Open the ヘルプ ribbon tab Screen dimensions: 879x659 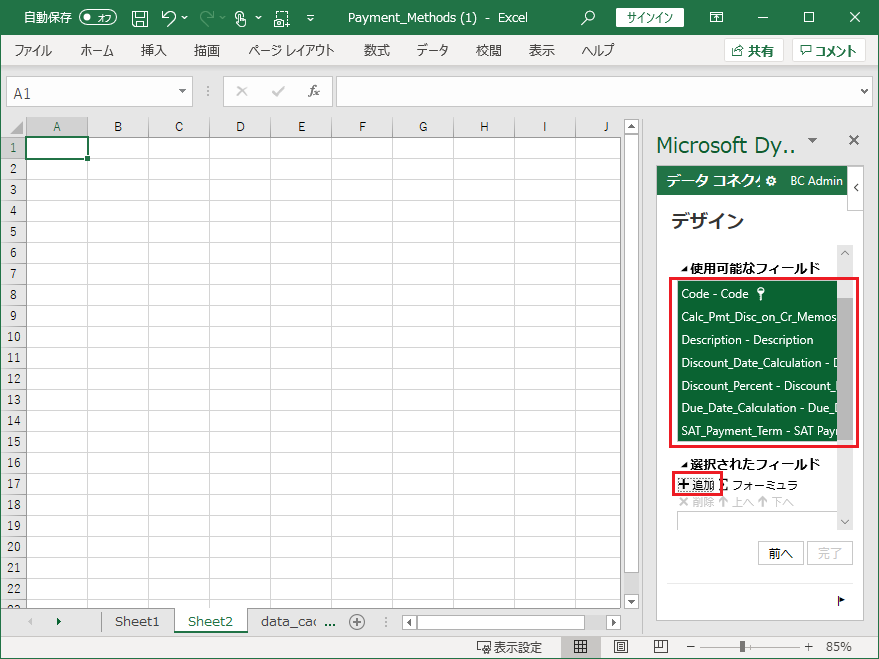point(598,50)
